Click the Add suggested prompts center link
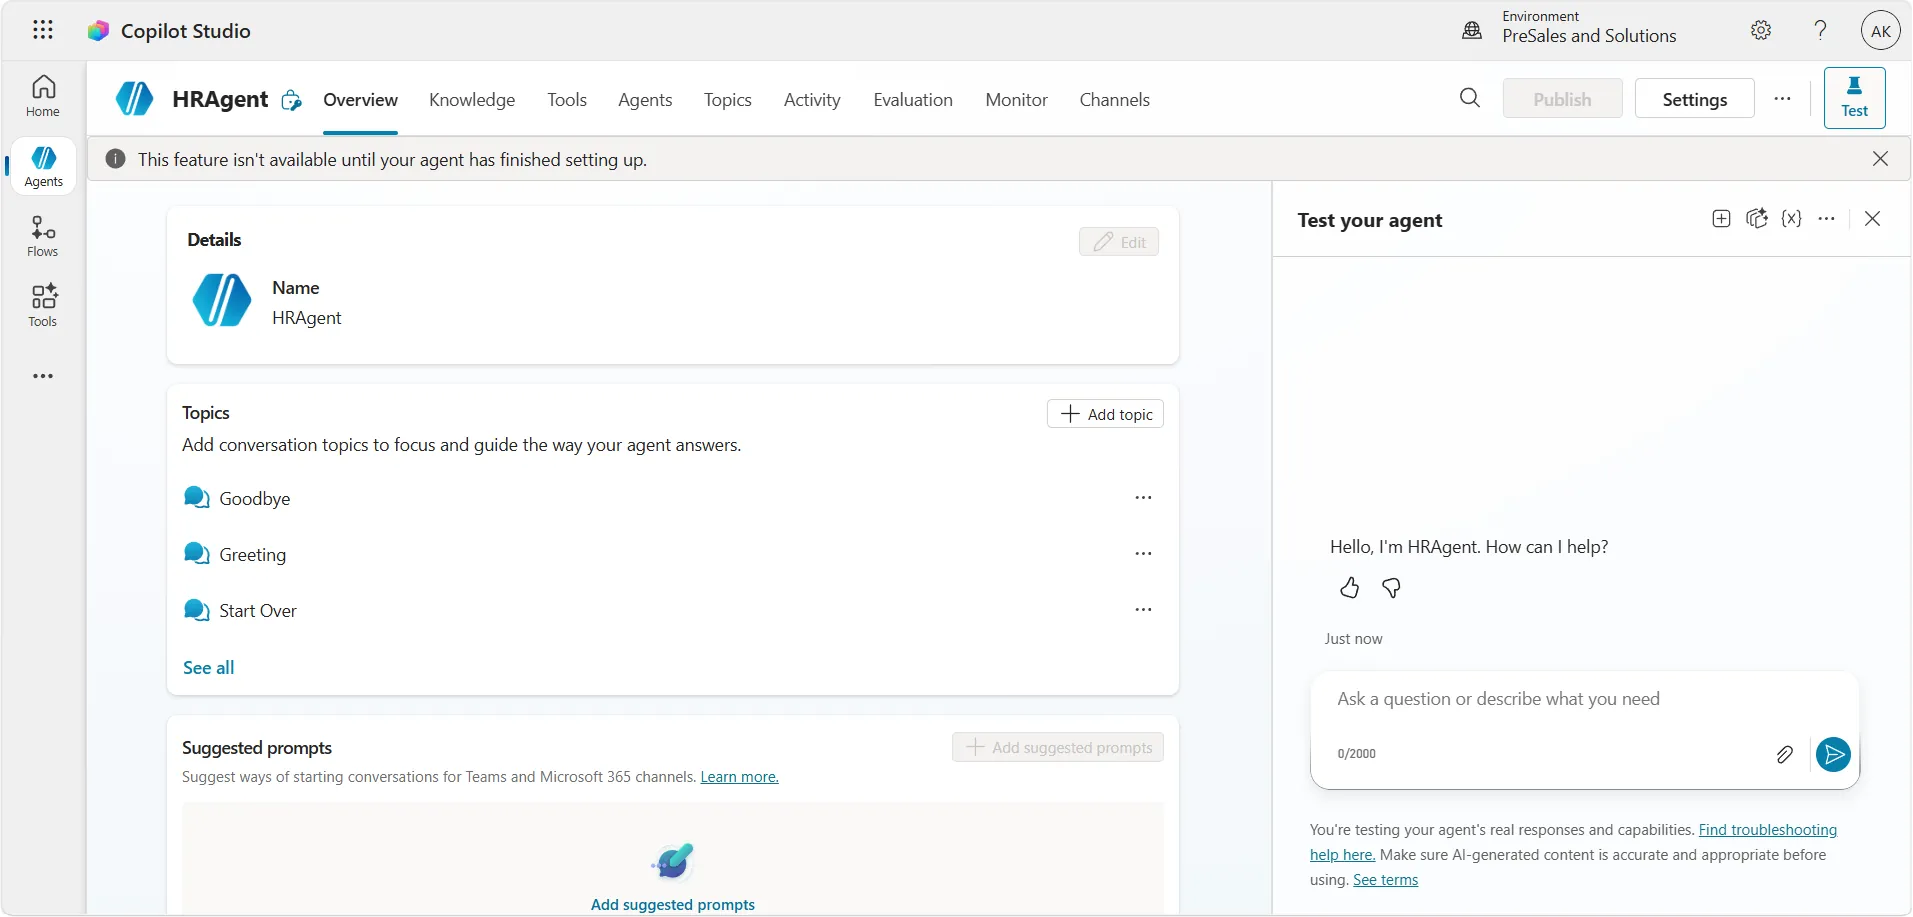The image size is (1913, 917). (673, 905)
